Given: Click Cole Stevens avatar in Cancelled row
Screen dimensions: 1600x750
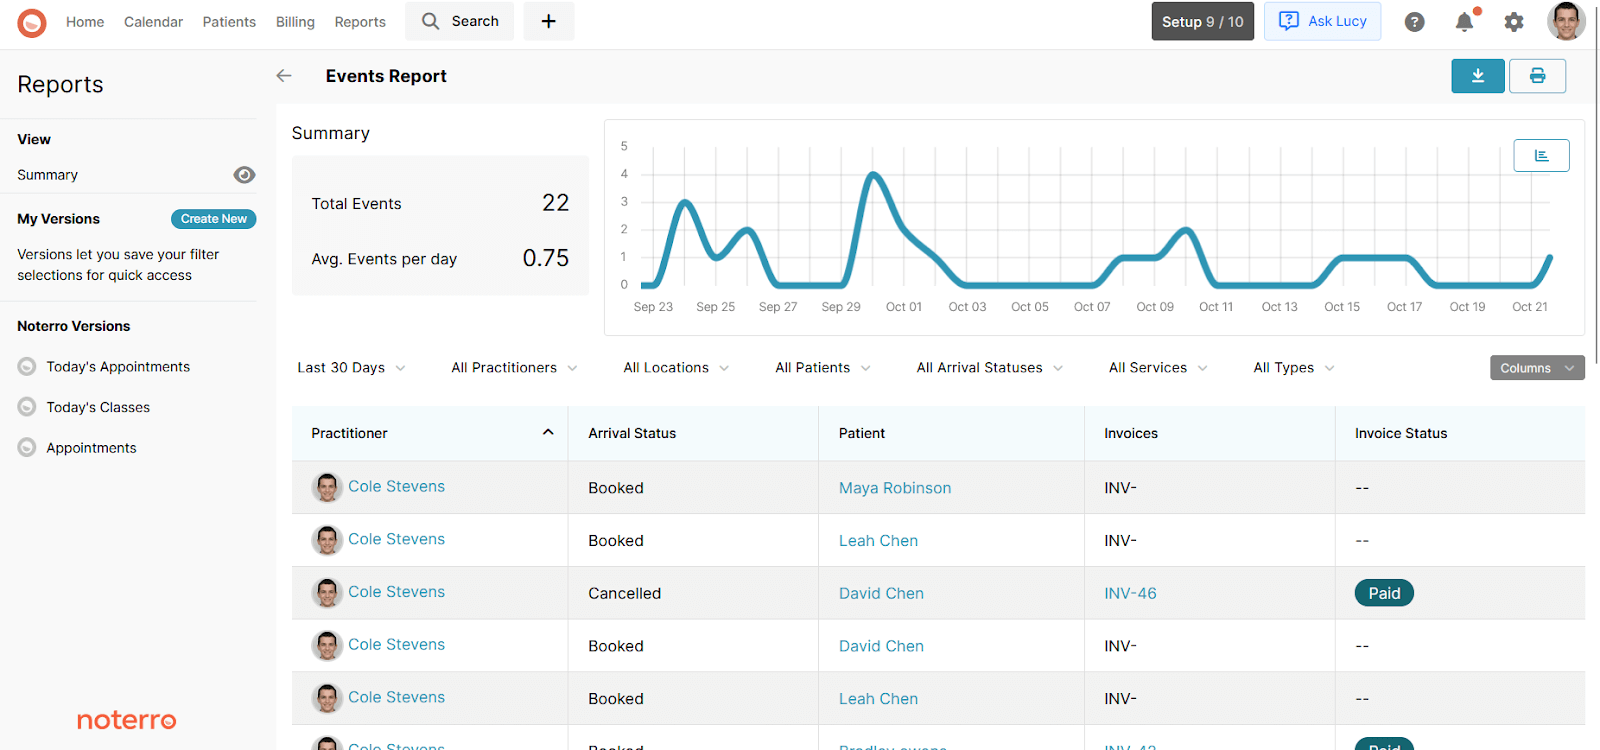Looking at the screenshot, I should click(x=327, y=593).
